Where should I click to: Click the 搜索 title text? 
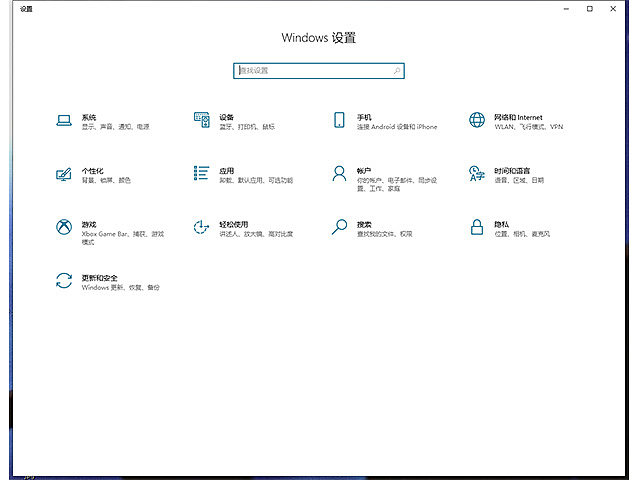364,224
